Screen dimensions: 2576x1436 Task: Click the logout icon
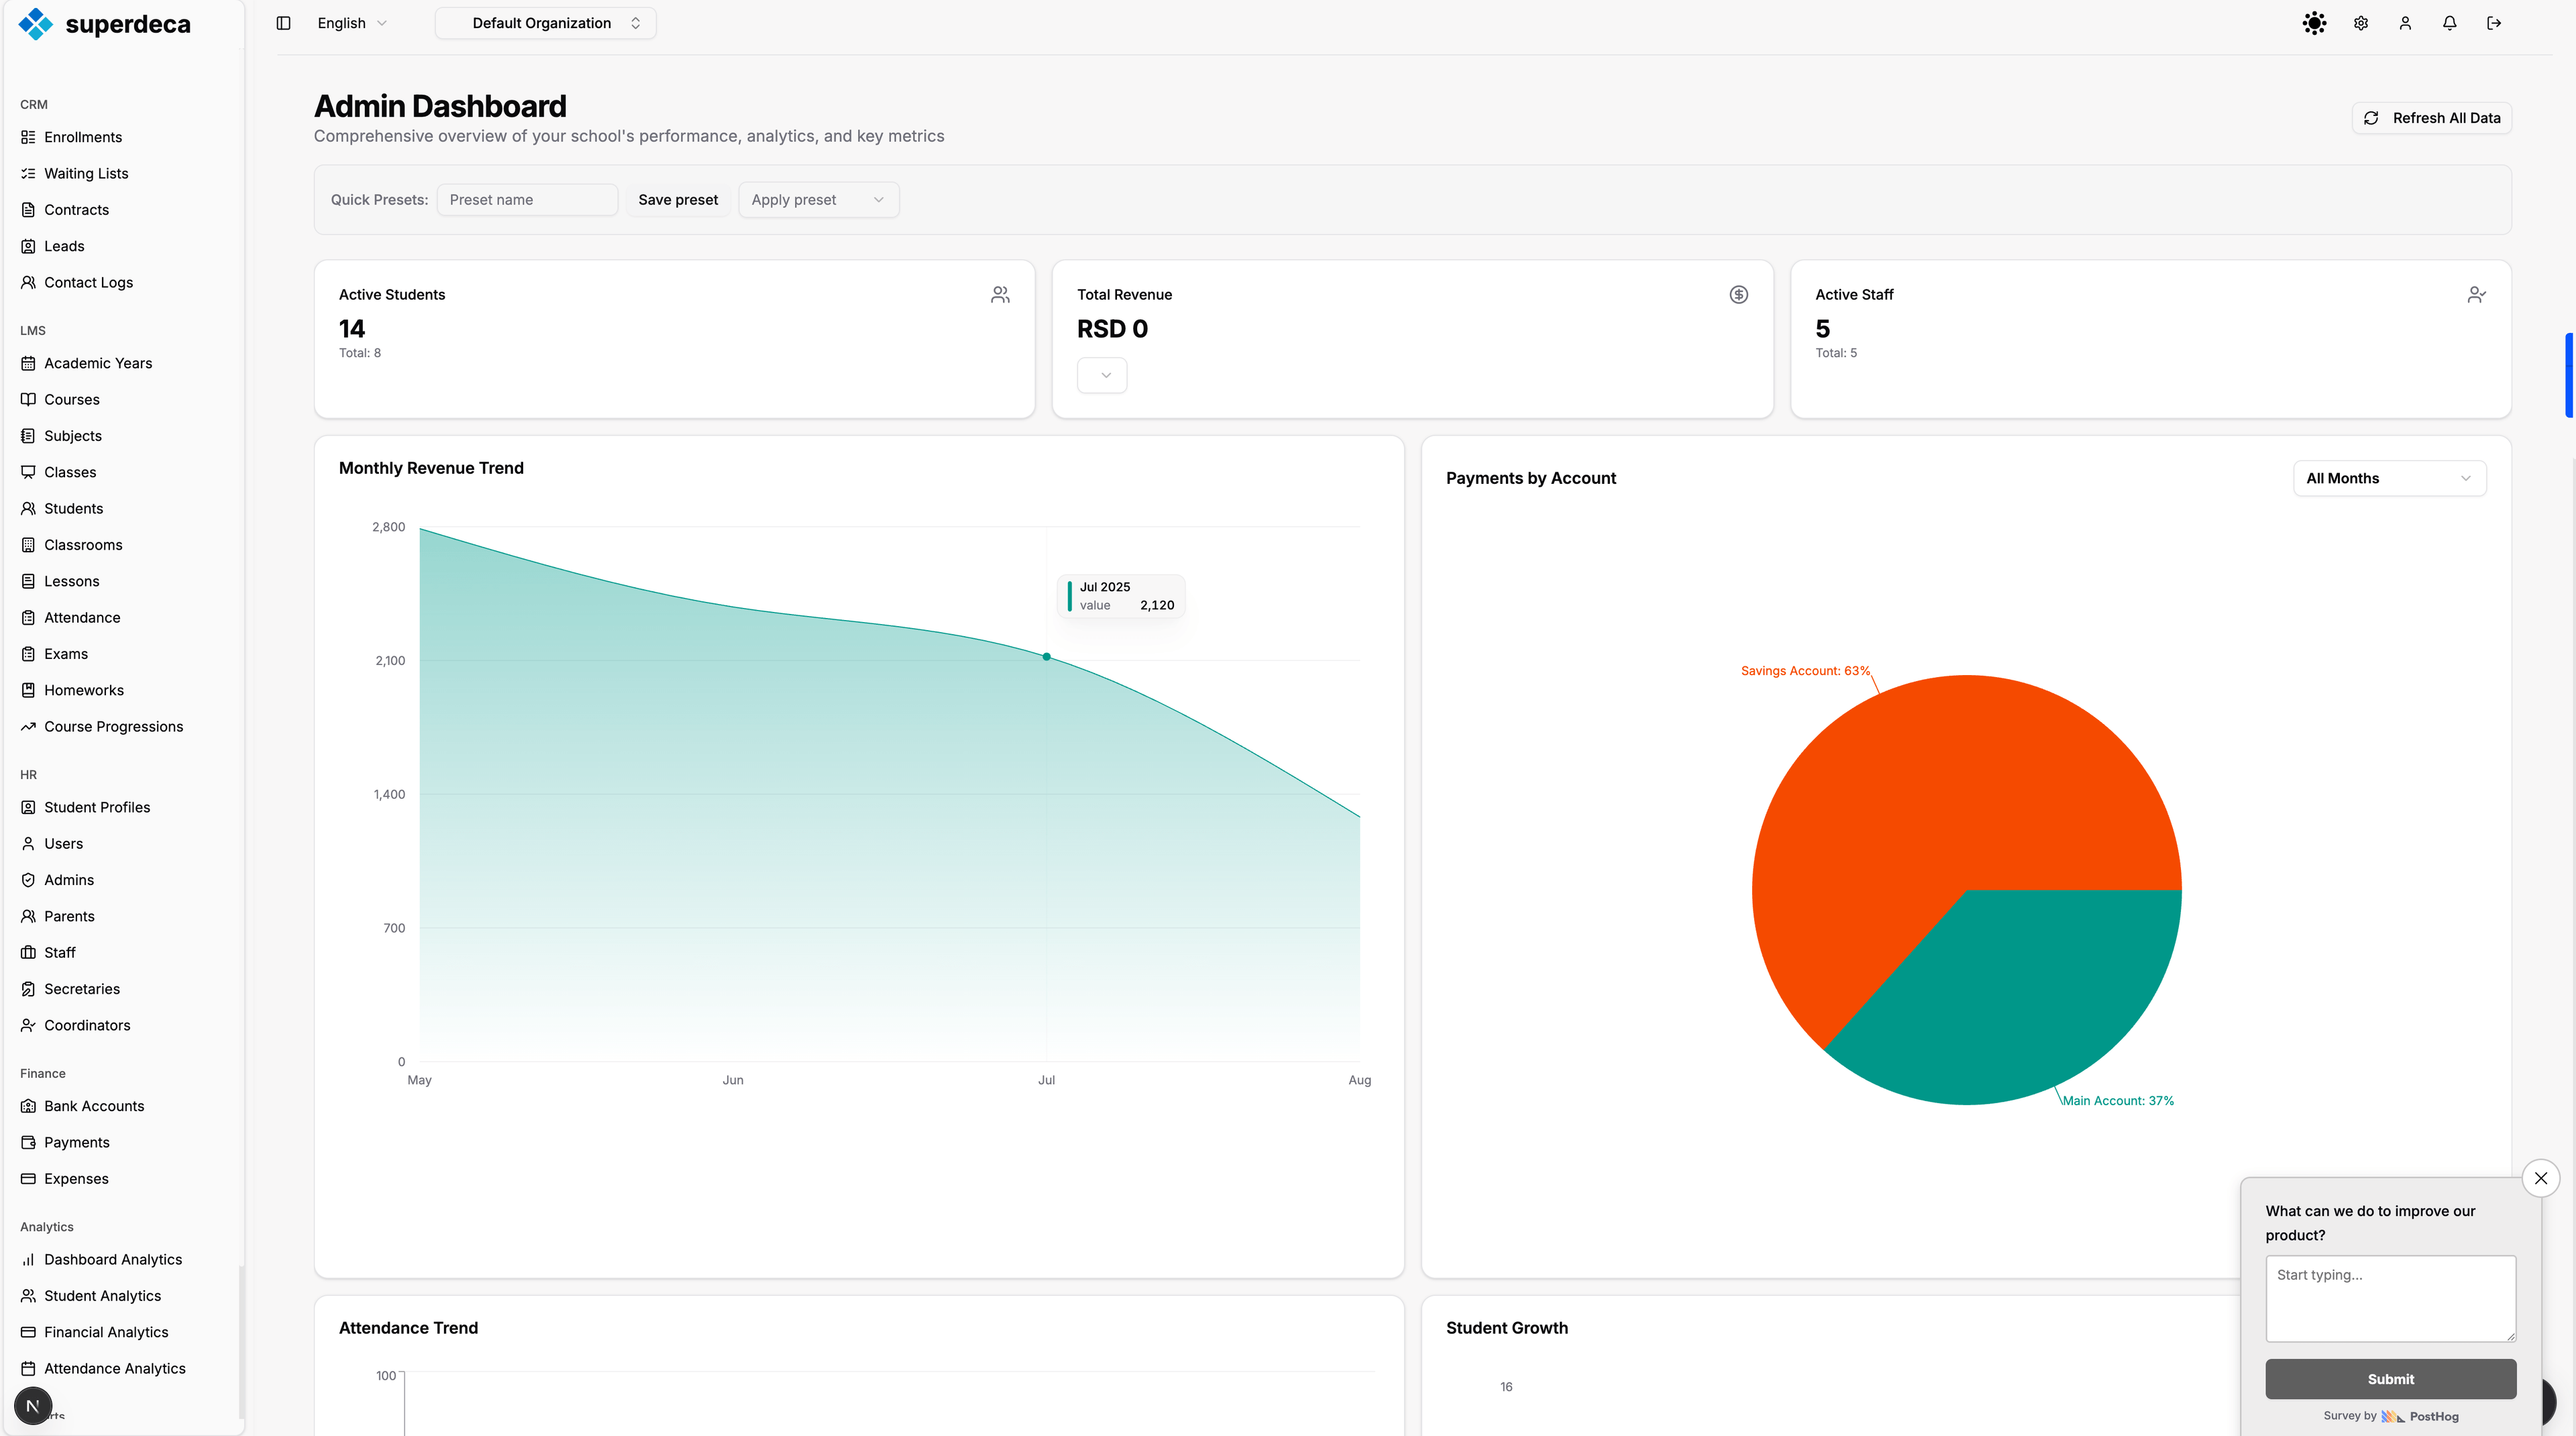2494,23
